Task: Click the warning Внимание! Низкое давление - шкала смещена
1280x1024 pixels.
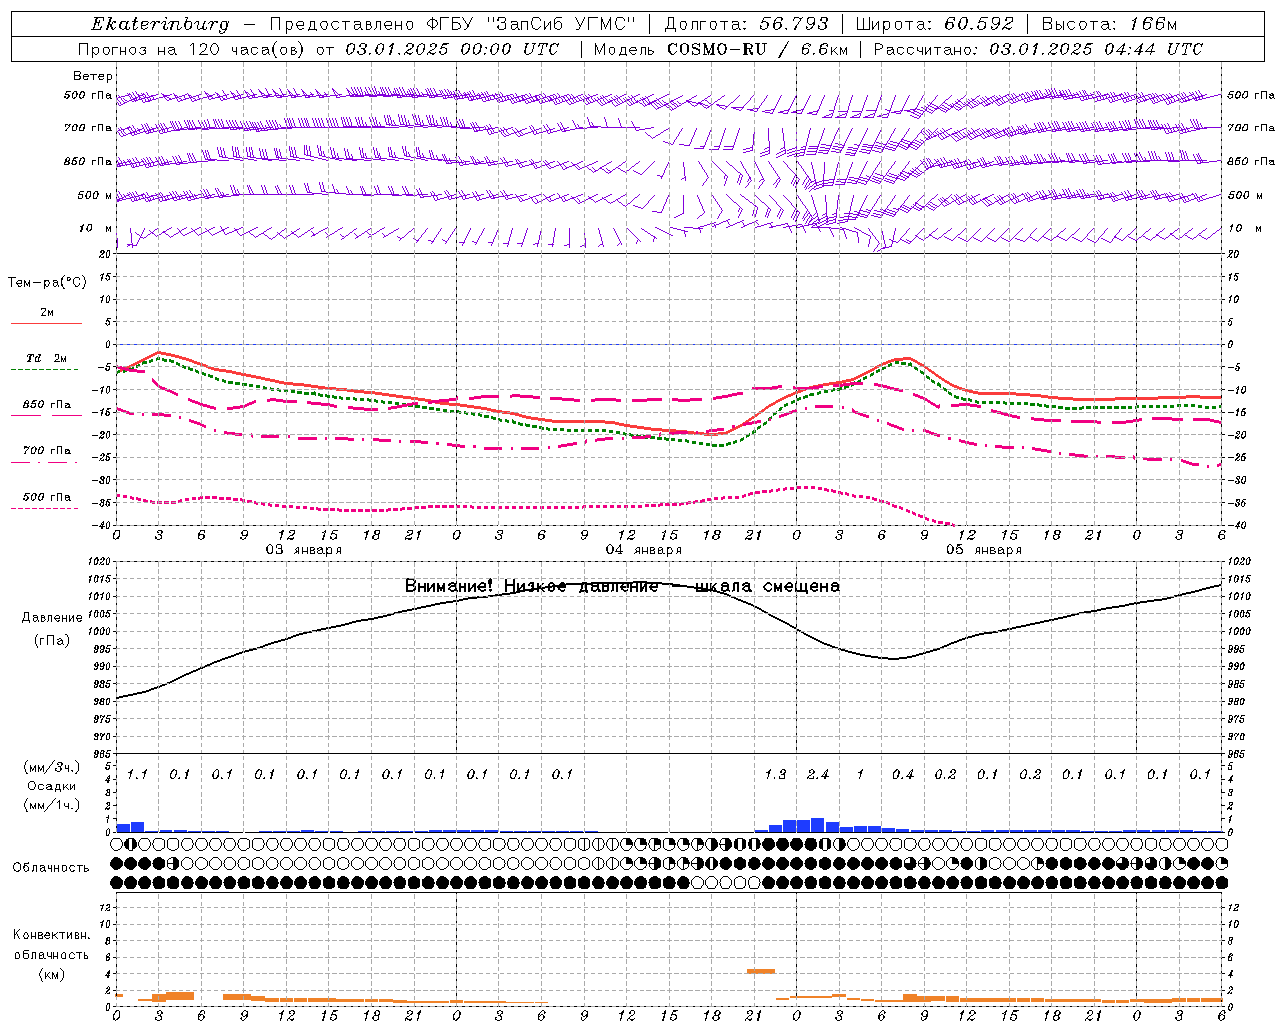Action: click(x=622, y=586)
